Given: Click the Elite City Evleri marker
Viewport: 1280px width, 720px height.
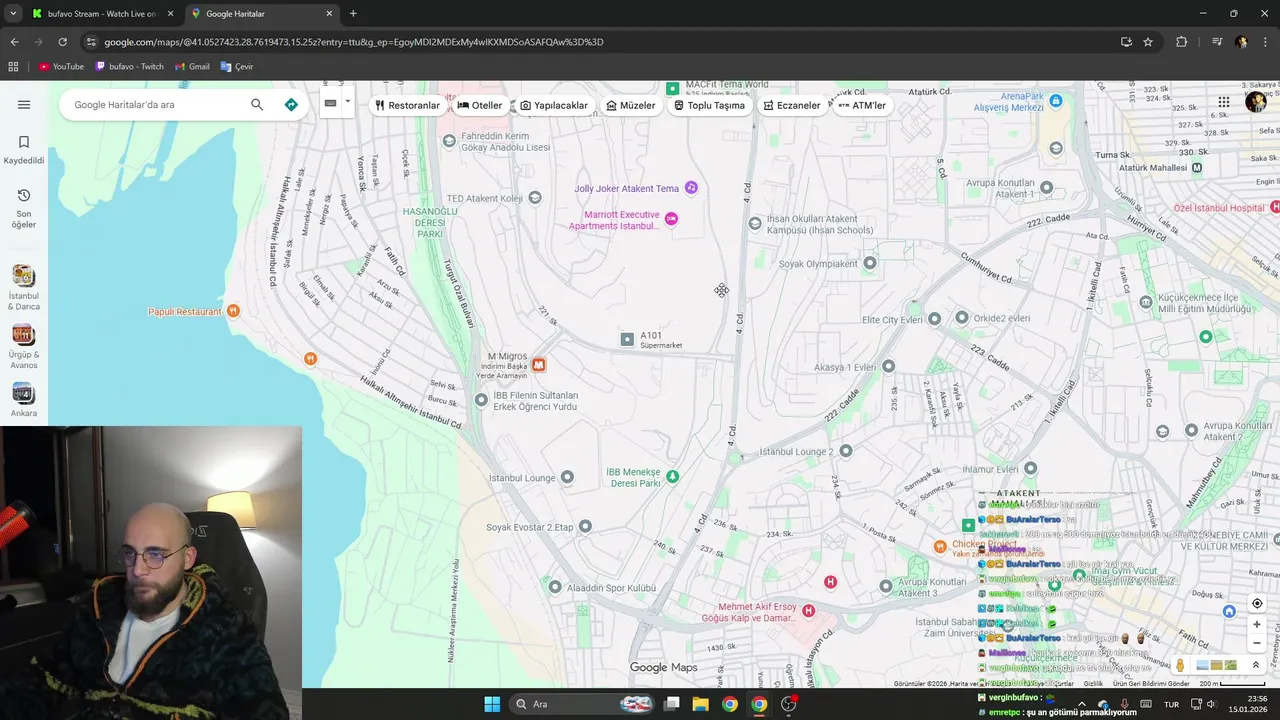Looking at the screenshot, I should point(934,319).
